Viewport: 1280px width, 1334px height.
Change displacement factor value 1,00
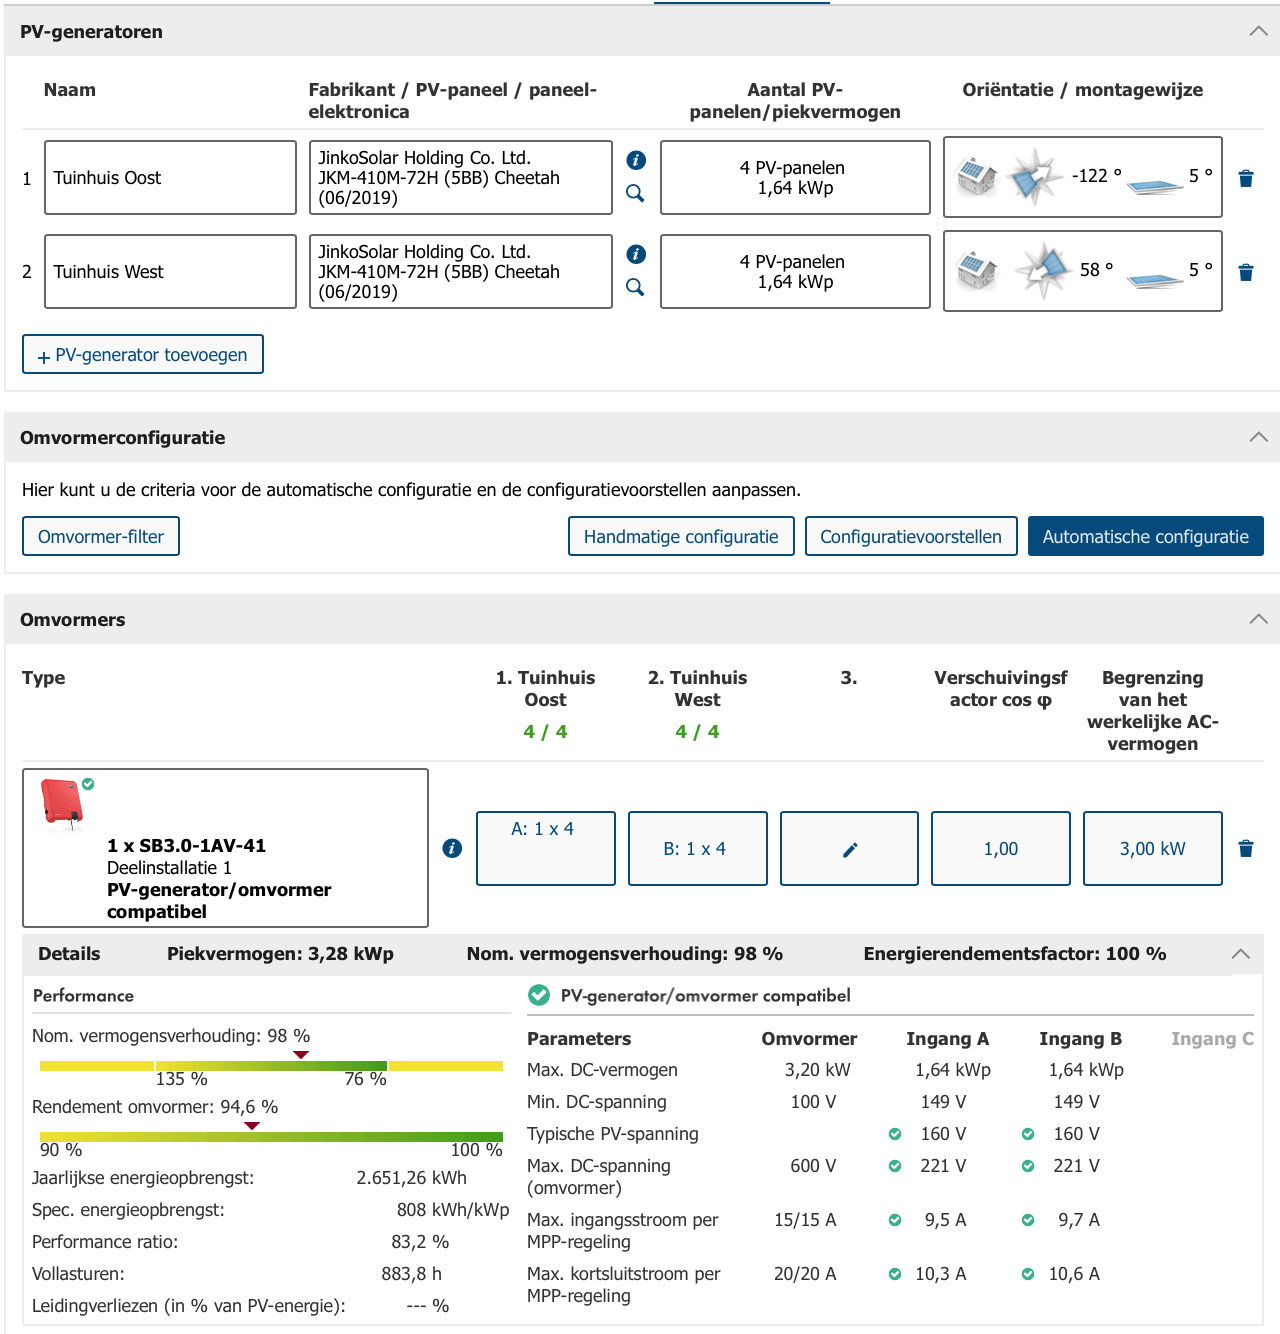[x=1001, y=848]
